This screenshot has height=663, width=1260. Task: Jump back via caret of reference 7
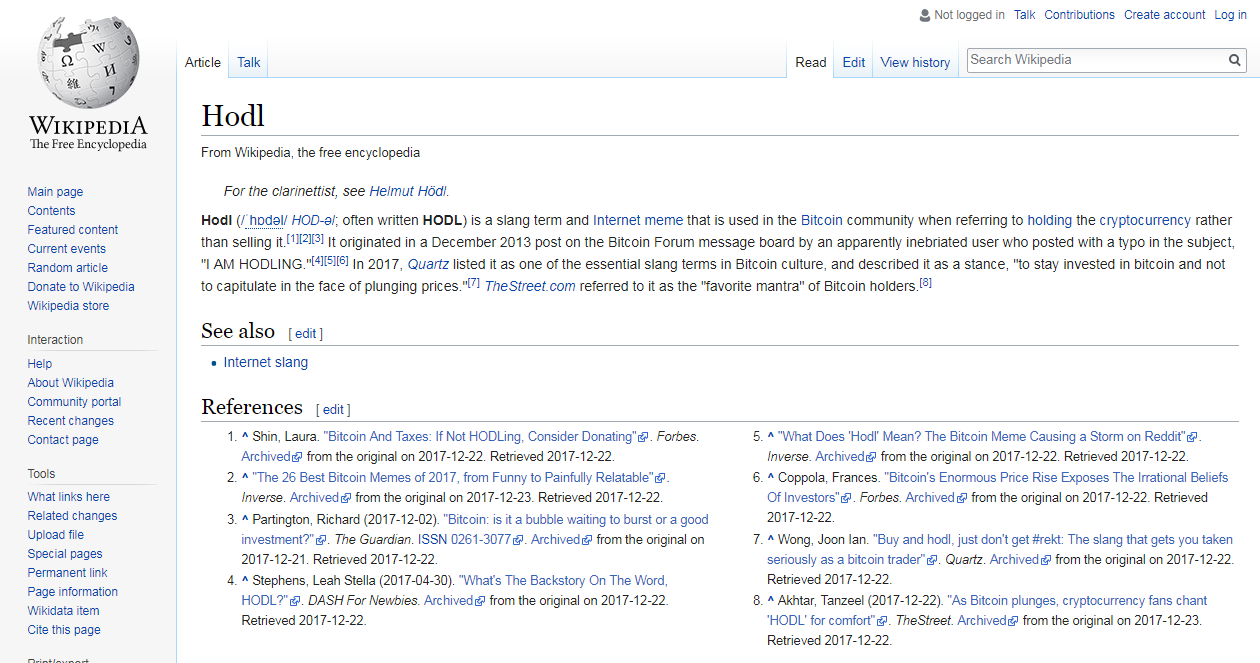(771, 539)
